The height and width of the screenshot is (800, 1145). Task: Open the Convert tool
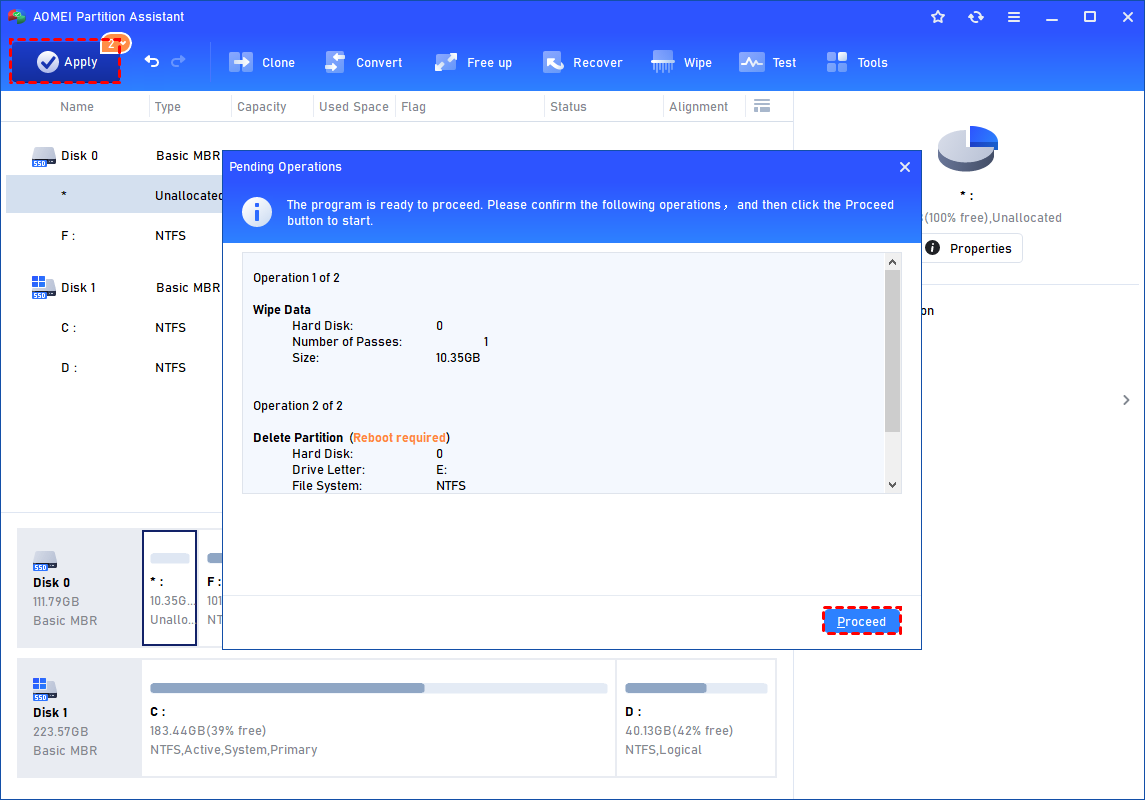point(364,62)
